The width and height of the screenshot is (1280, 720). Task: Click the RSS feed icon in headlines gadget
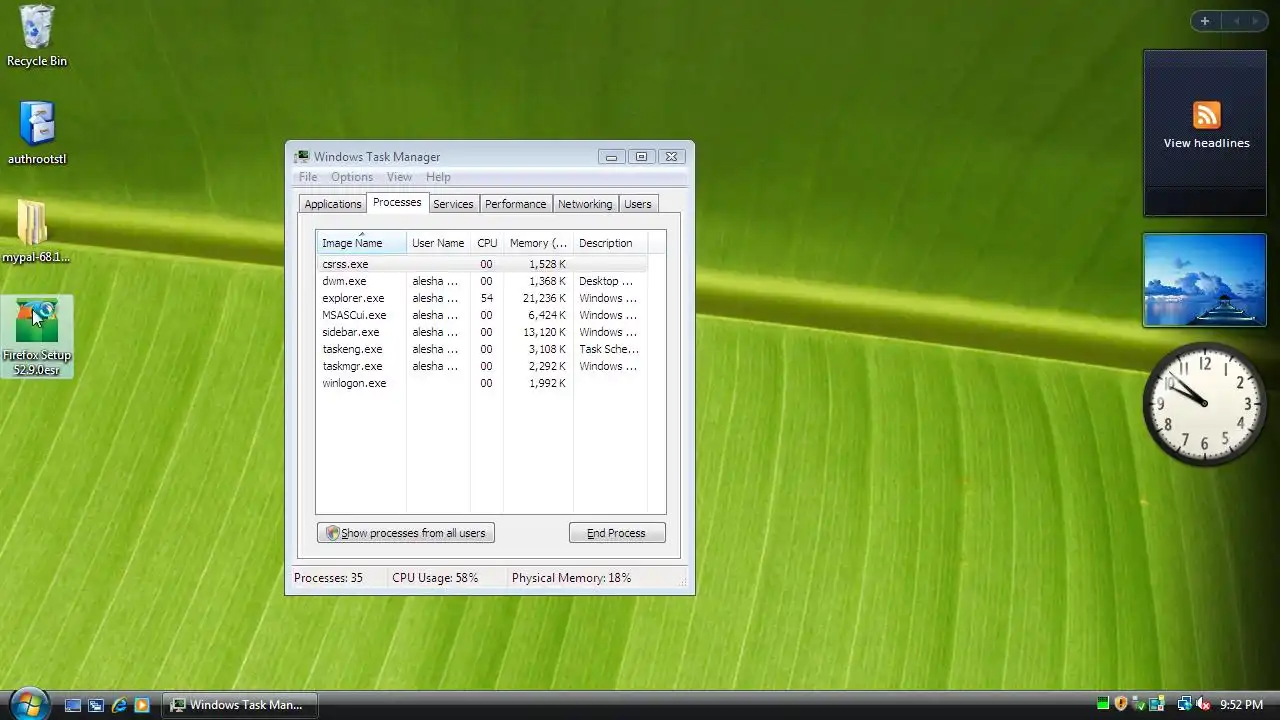point(1206,115)
